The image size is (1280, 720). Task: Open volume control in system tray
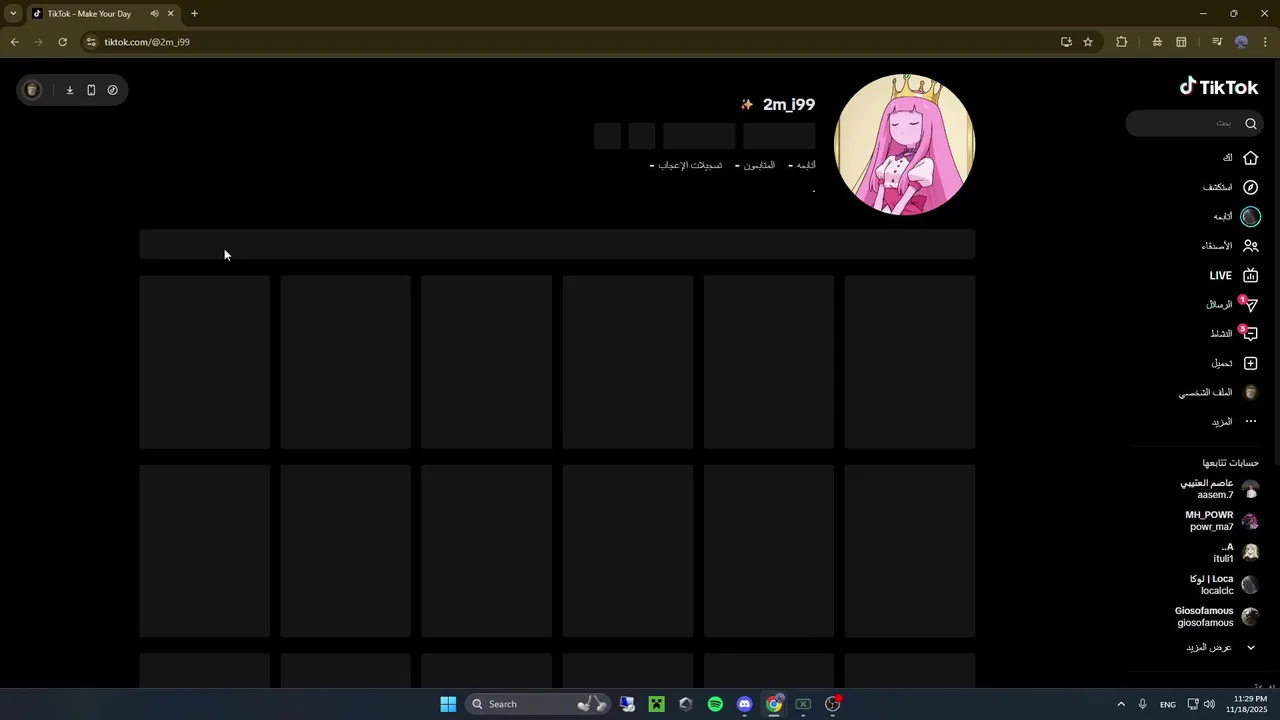coord(1209,704)
